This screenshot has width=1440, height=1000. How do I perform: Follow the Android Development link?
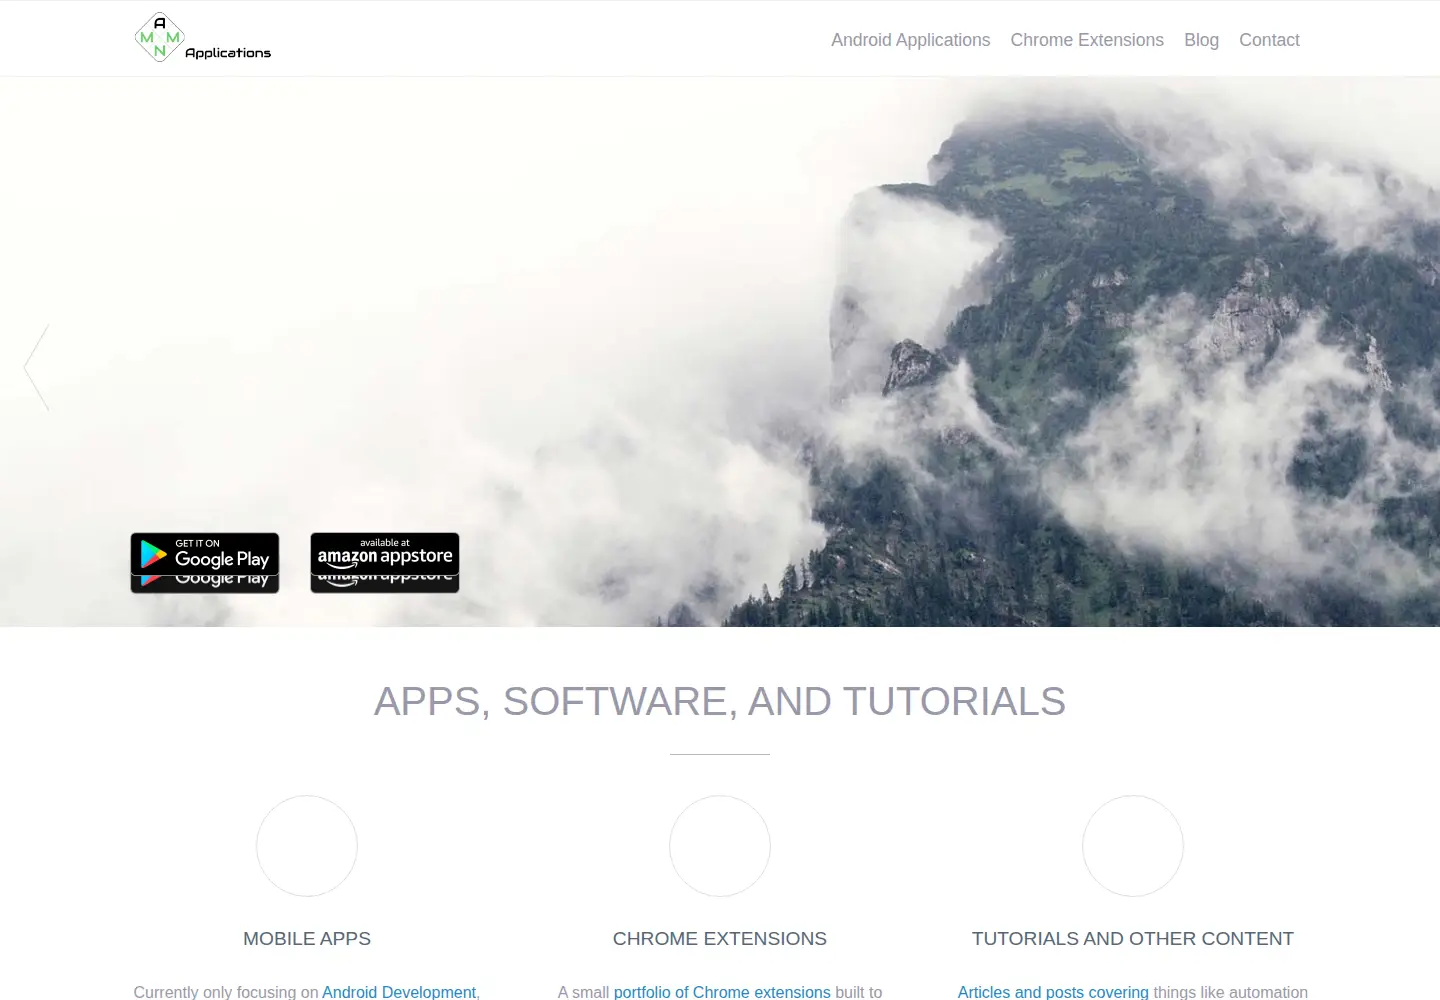coord(399,991)
